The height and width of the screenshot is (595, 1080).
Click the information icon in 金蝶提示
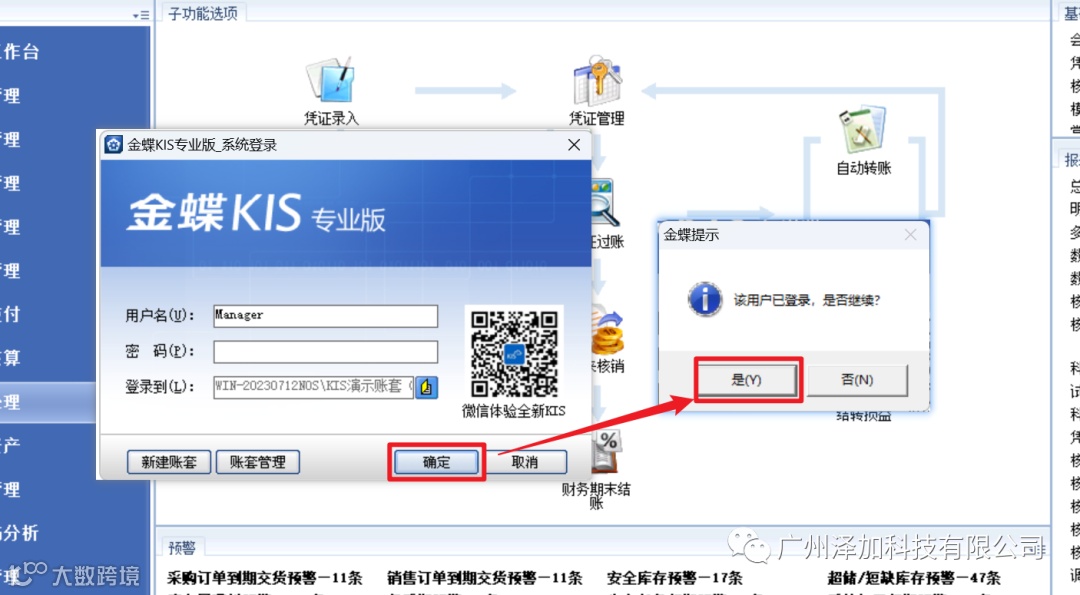[705, 300]
